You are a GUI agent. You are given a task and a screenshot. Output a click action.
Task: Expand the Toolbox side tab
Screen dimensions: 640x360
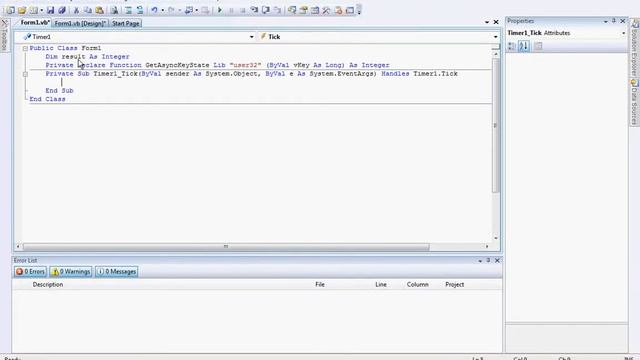(4, 36)
